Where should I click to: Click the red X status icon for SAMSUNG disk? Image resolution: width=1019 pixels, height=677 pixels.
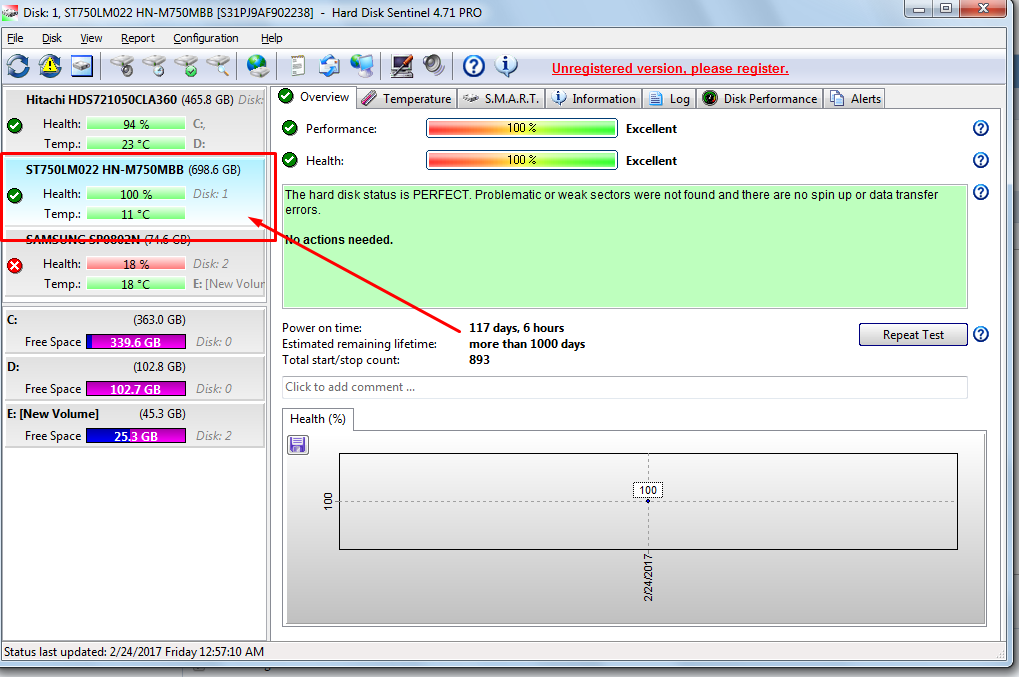click(x=15, y=265)
